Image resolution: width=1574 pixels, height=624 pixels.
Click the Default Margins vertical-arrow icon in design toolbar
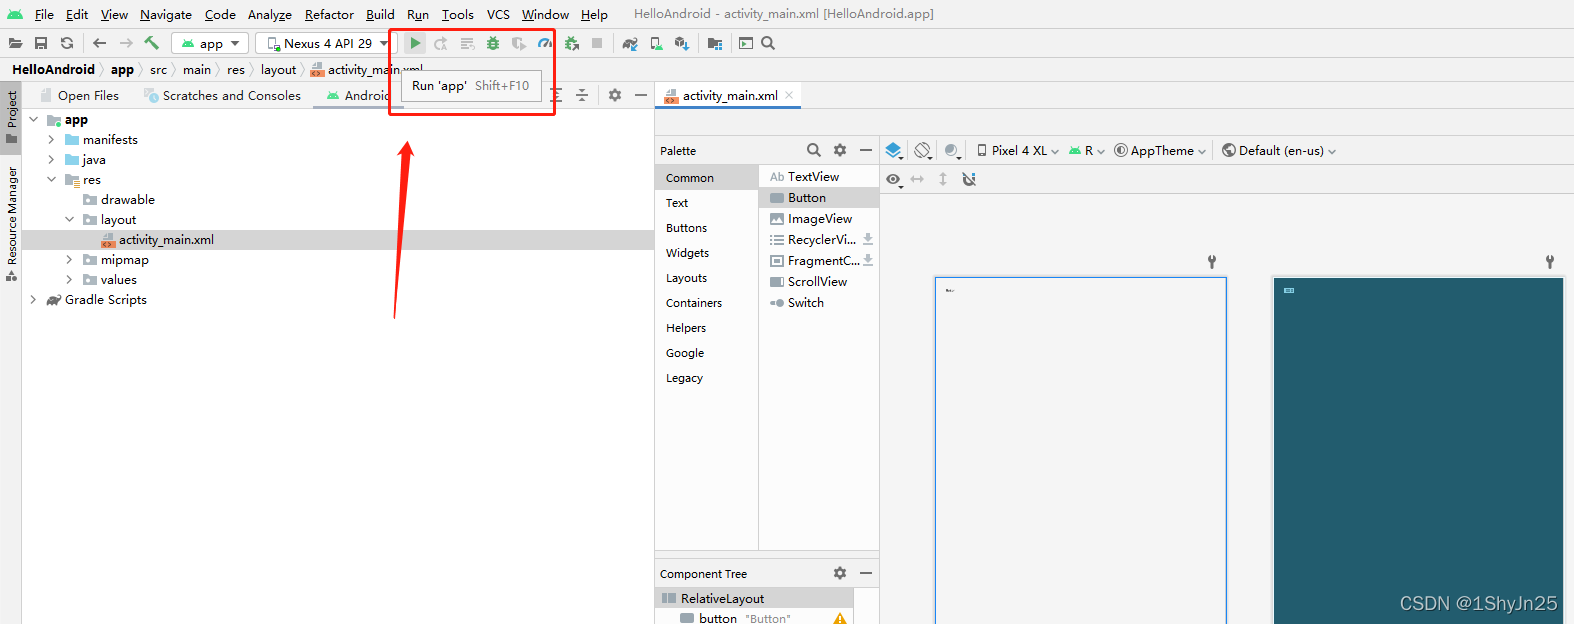943,179
